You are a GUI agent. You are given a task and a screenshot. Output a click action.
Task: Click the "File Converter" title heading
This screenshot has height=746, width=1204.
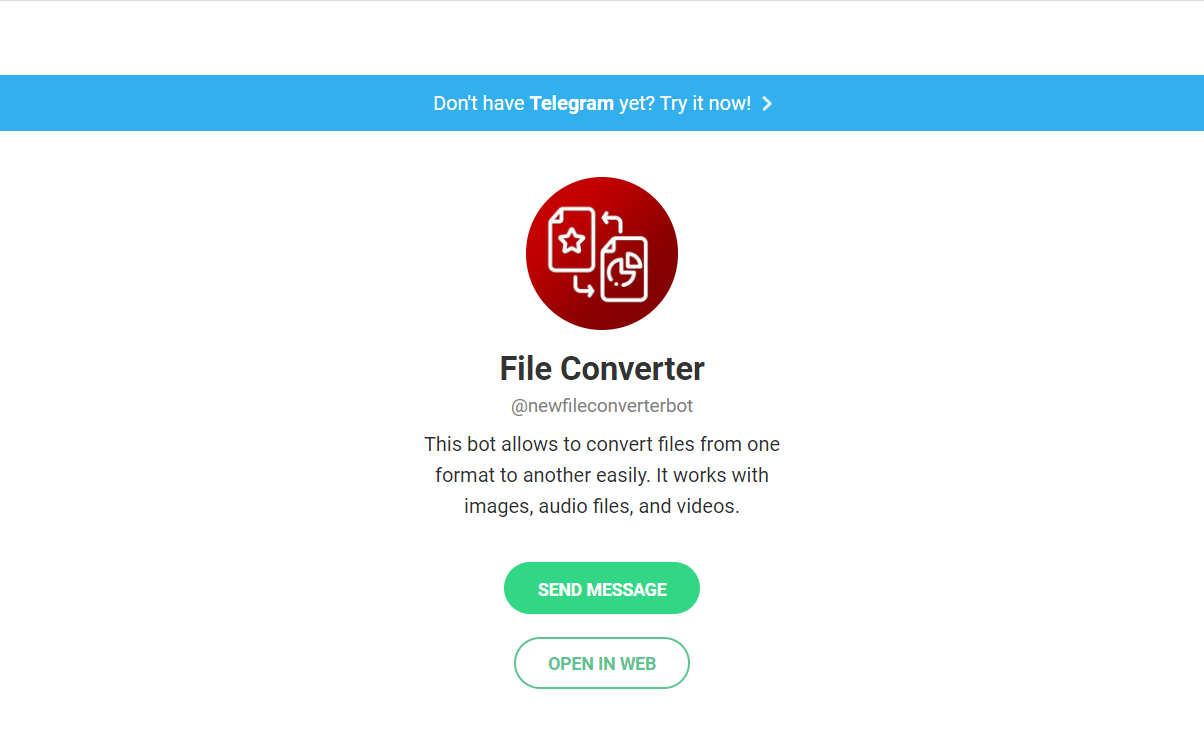click(602, 368)
